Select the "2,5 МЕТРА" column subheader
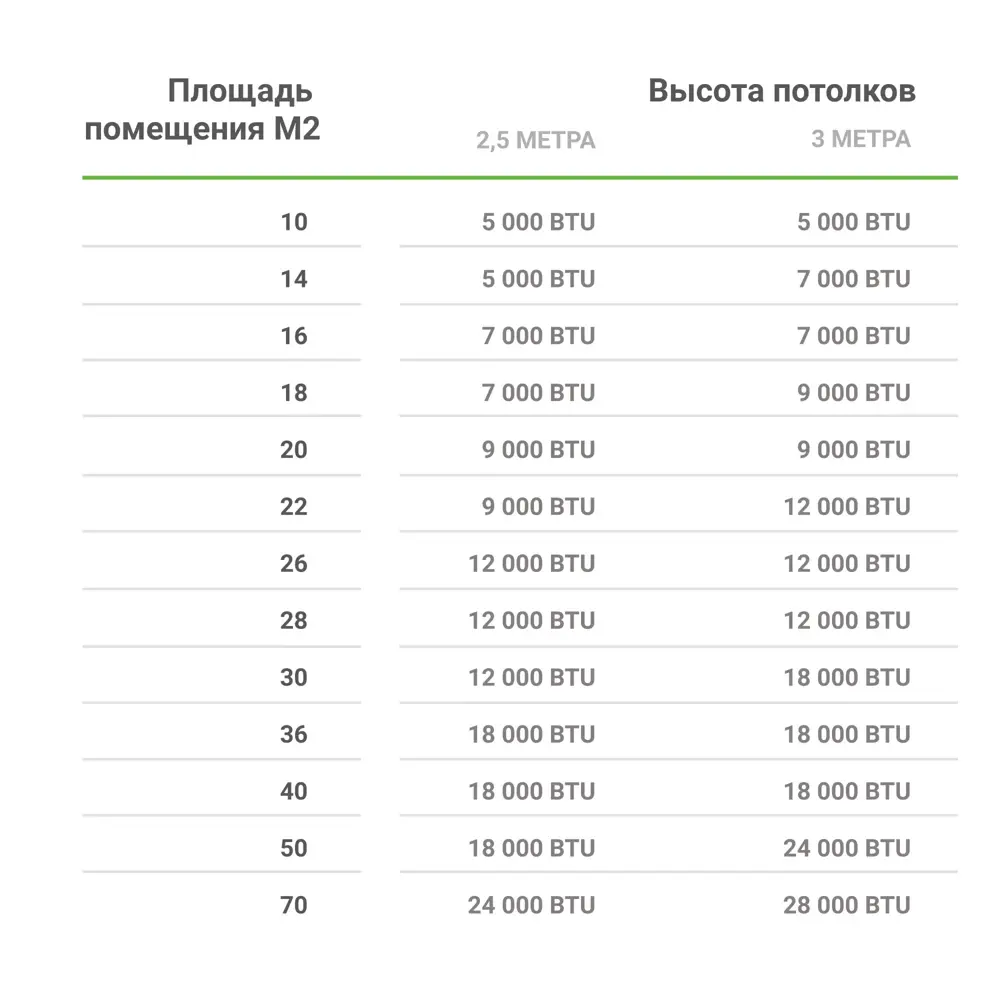The width and height of the screenshot is (1000, 1000). (535, 140)
